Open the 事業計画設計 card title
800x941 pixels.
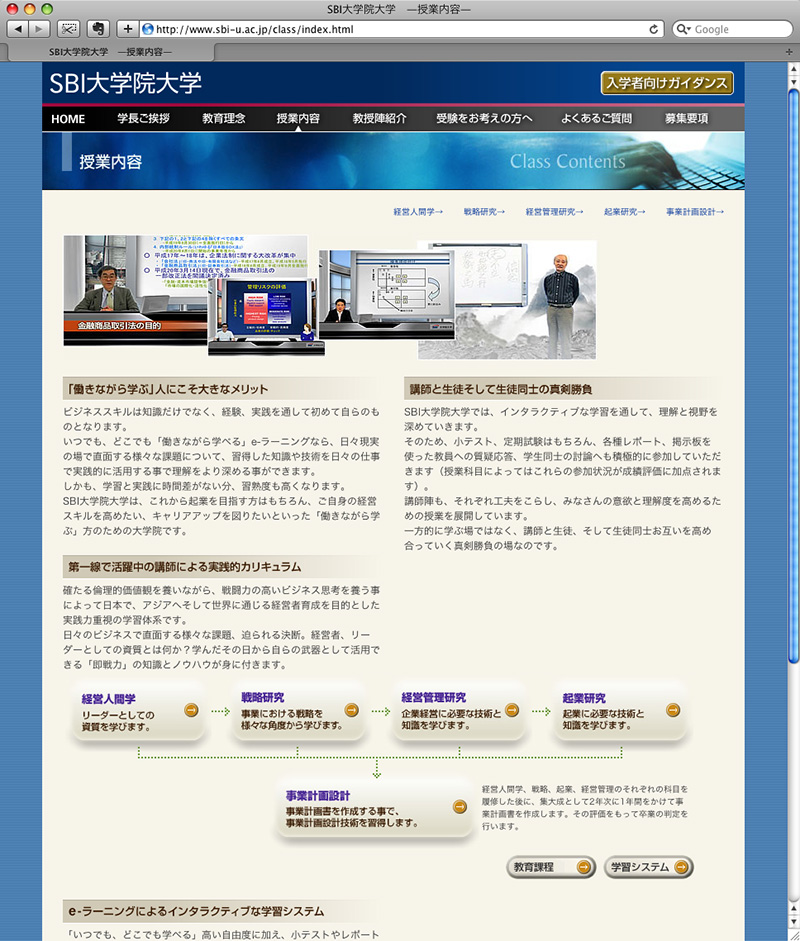click(317, 796)
